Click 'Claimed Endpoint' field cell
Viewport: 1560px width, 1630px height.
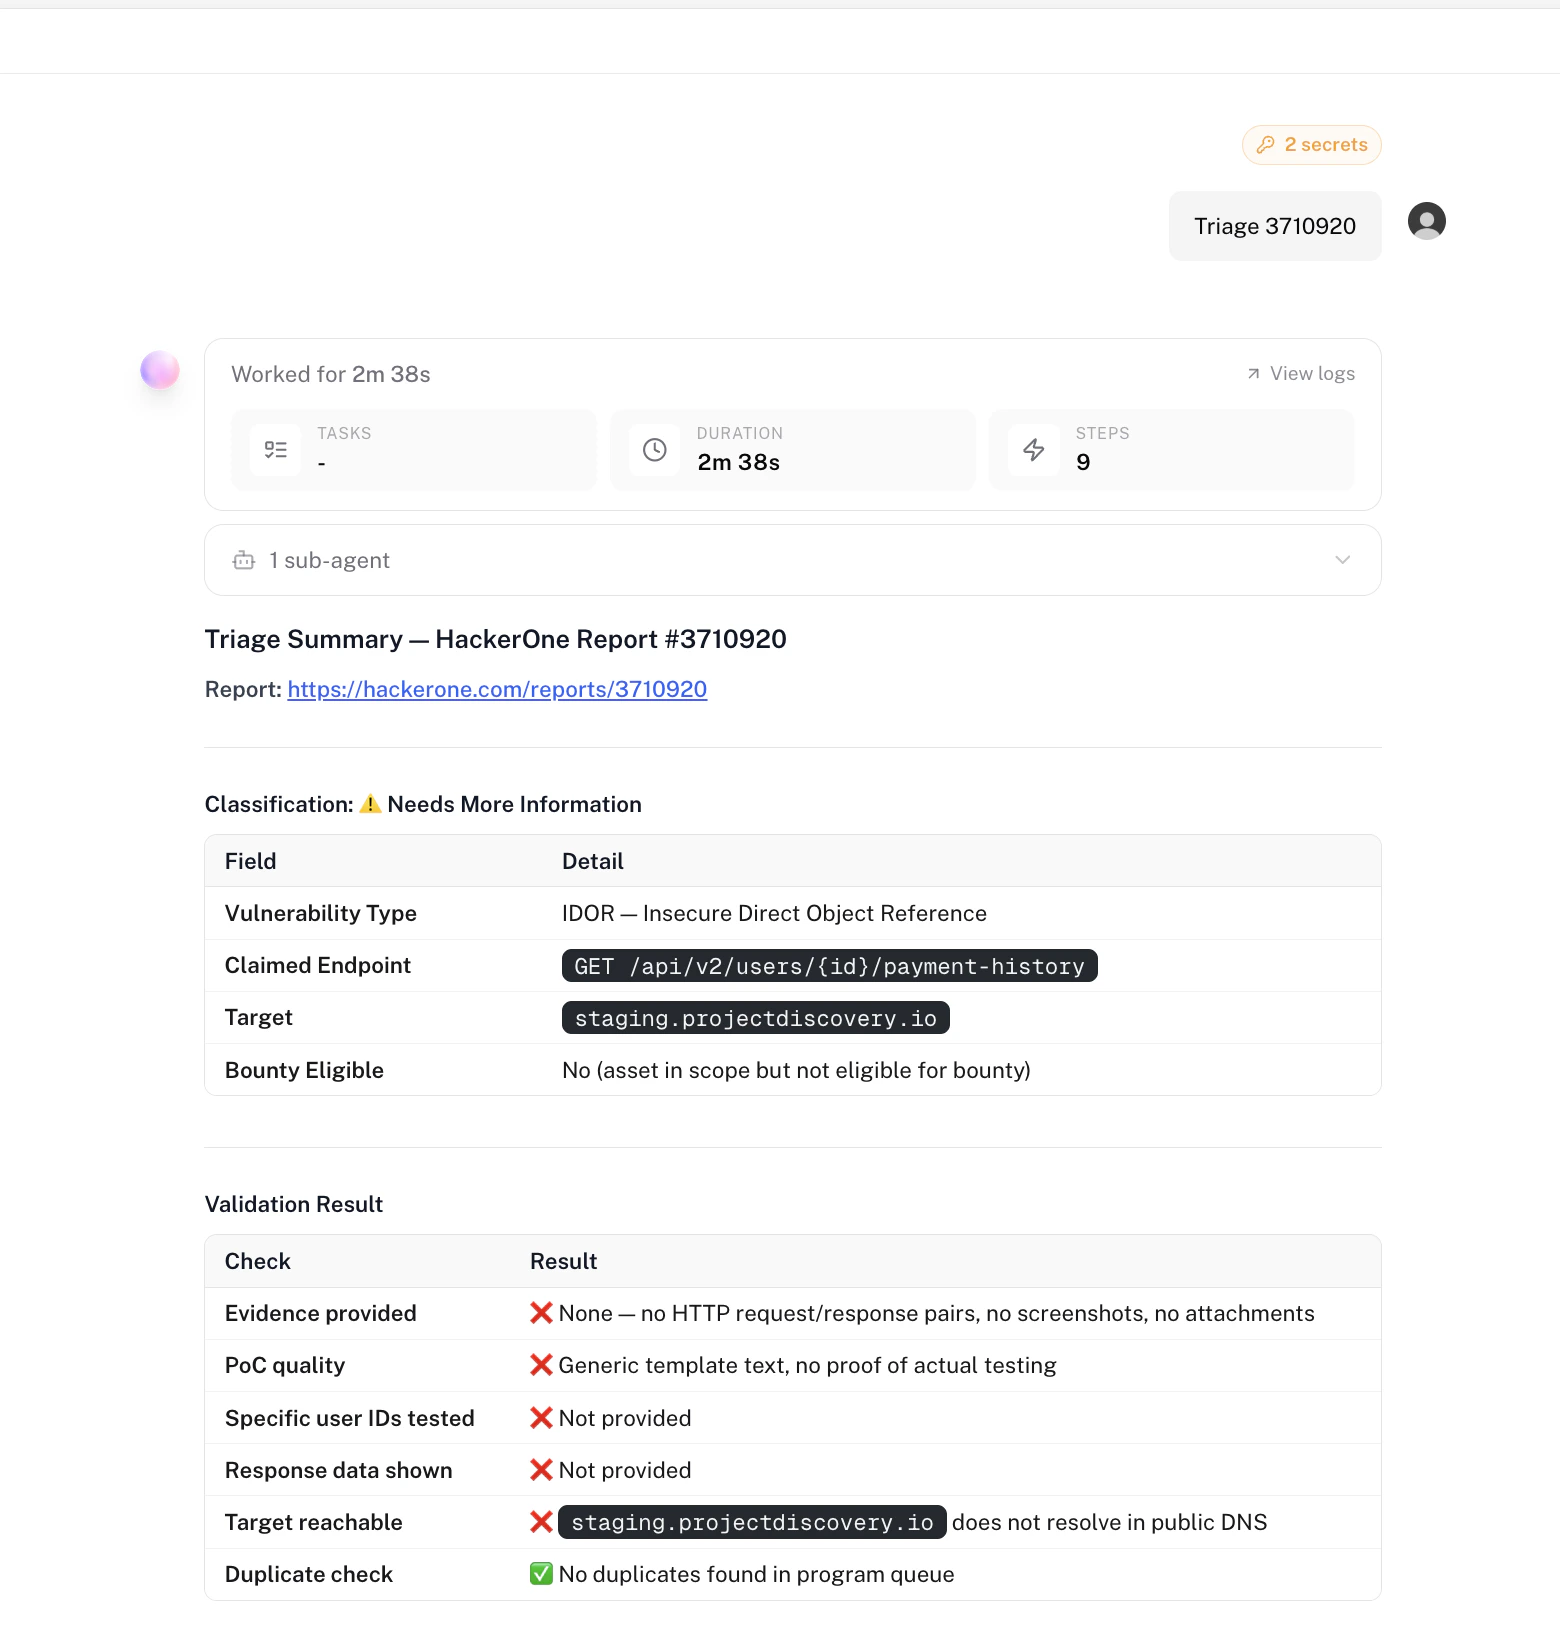pyautogui.click(x=318, y=965)
